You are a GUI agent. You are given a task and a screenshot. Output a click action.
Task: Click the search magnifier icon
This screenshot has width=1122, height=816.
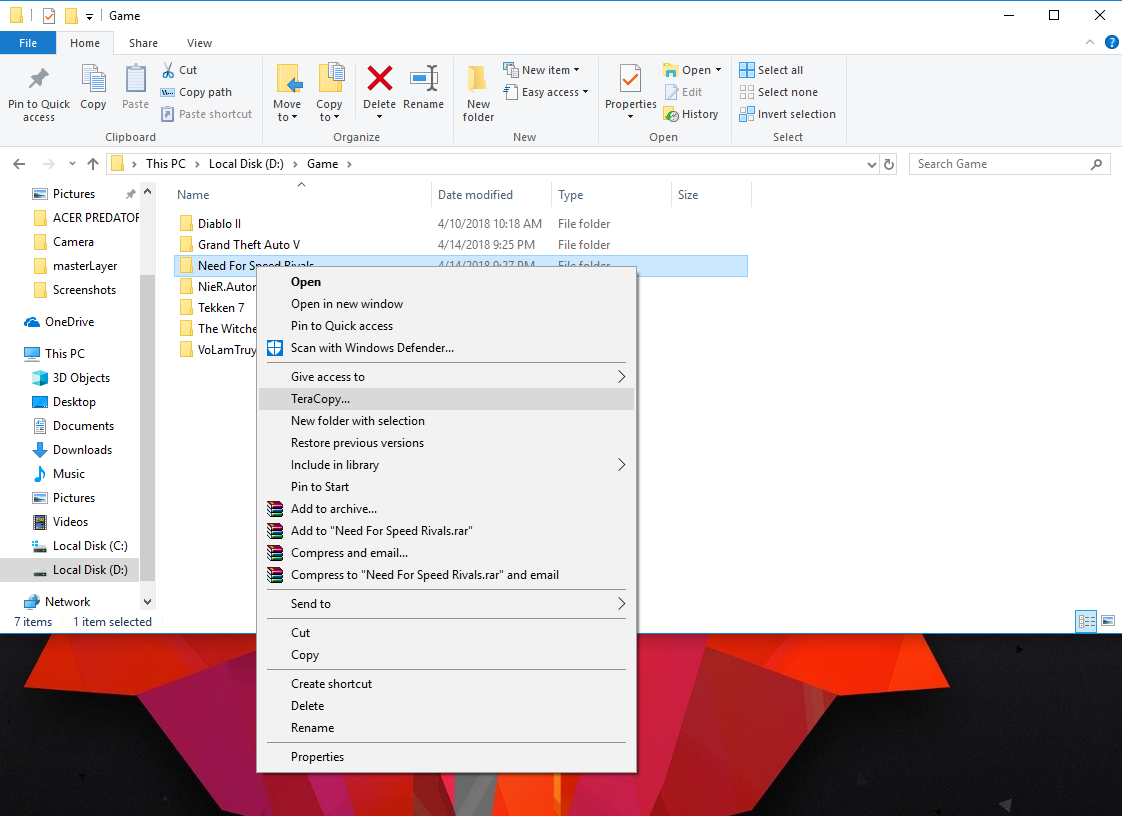coord(1096,165)
